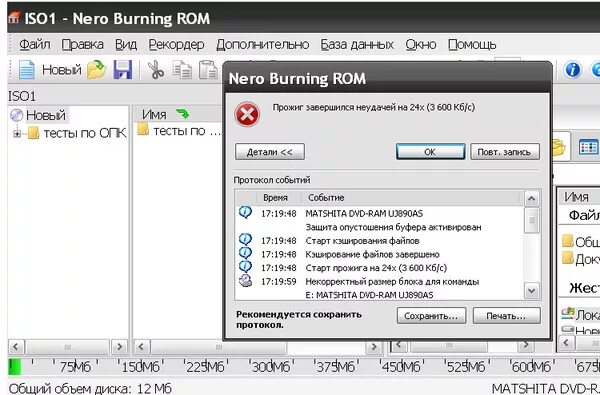Click the Повт. запись button

505,152
